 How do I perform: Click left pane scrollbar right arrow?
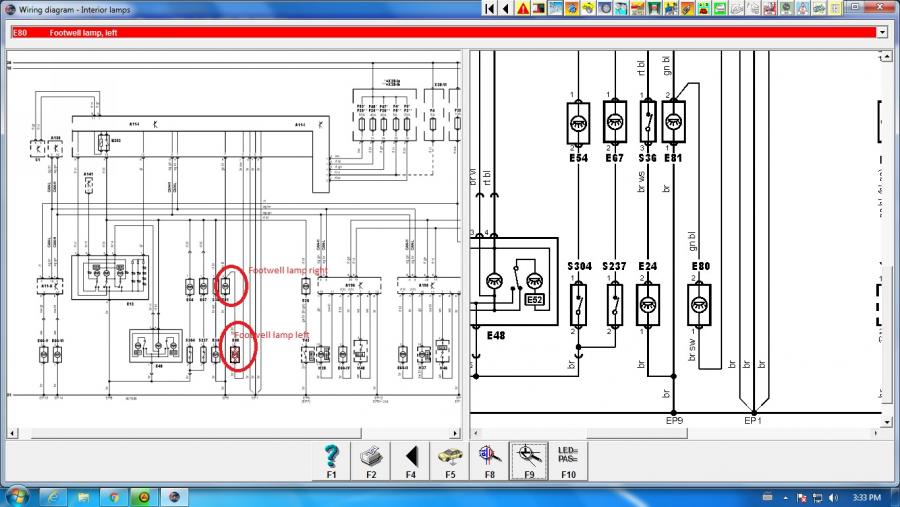456,433
